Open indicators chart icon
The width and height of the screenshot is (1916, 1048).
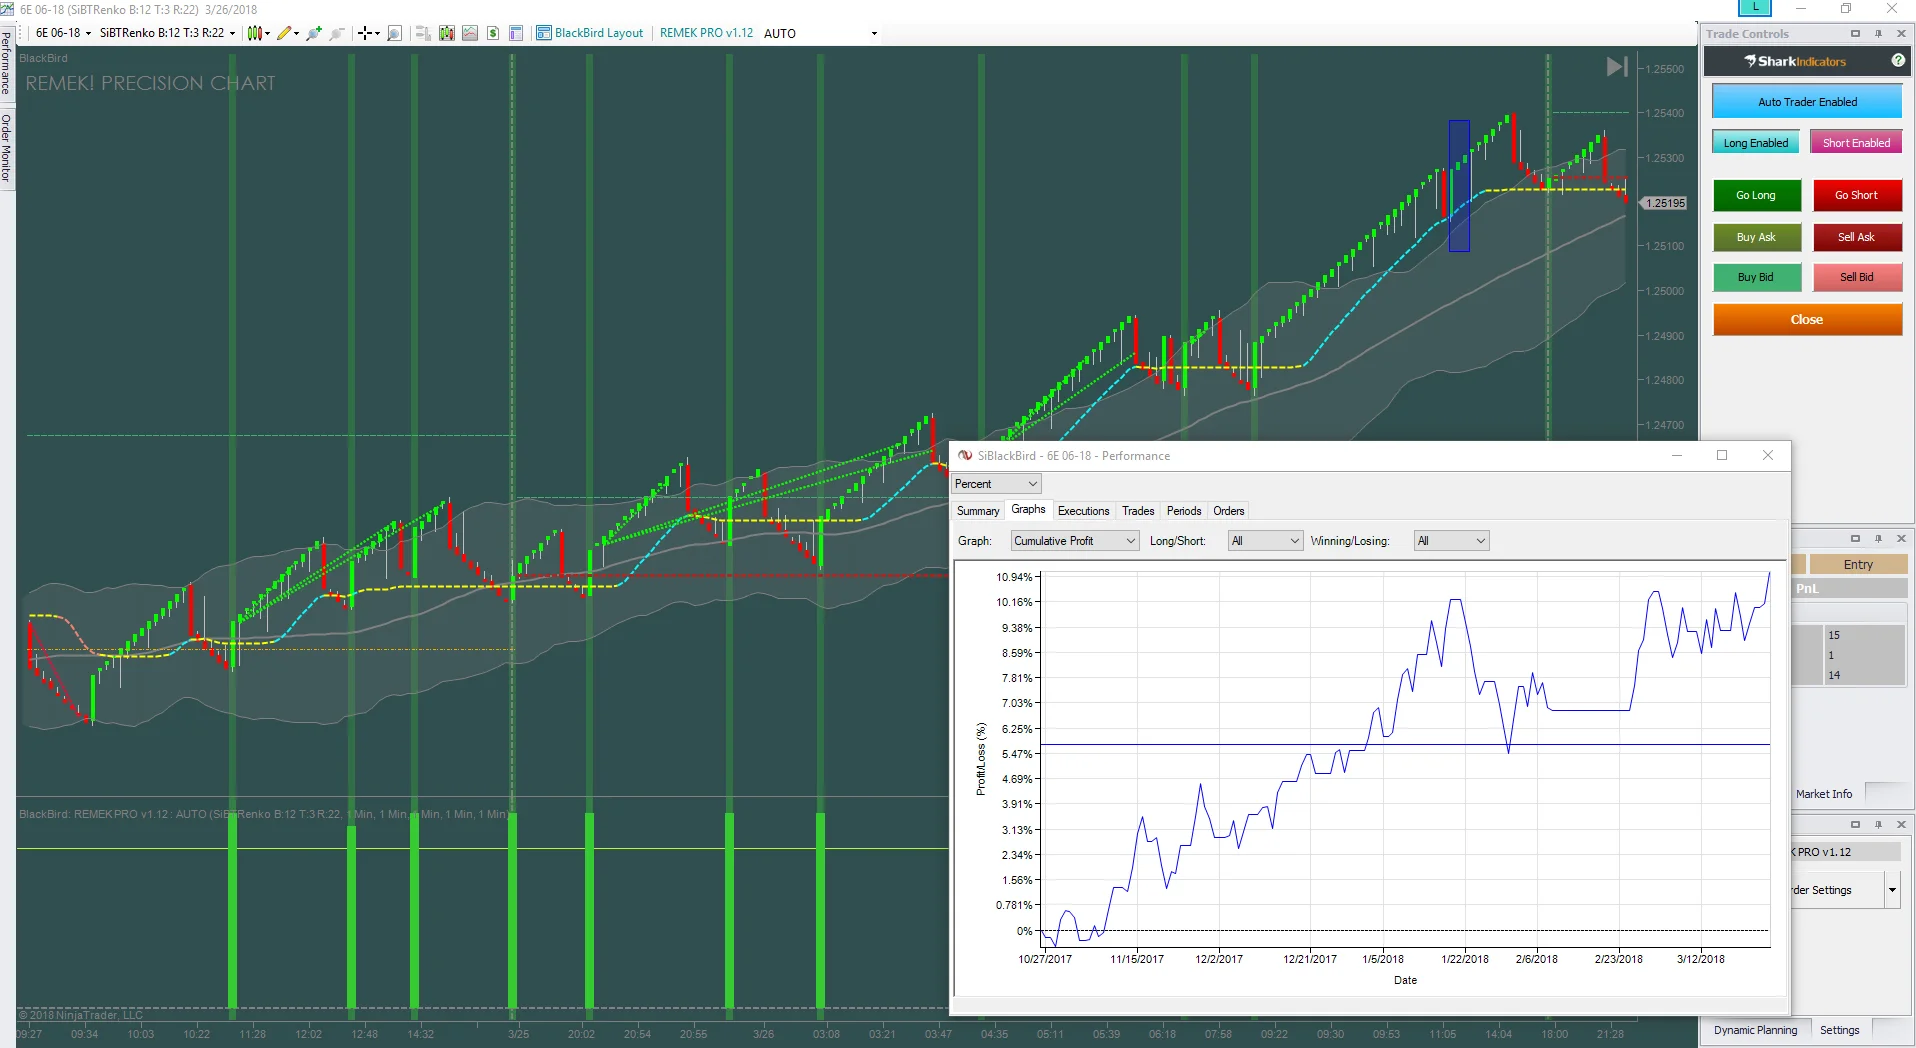(x=470, y=33)
